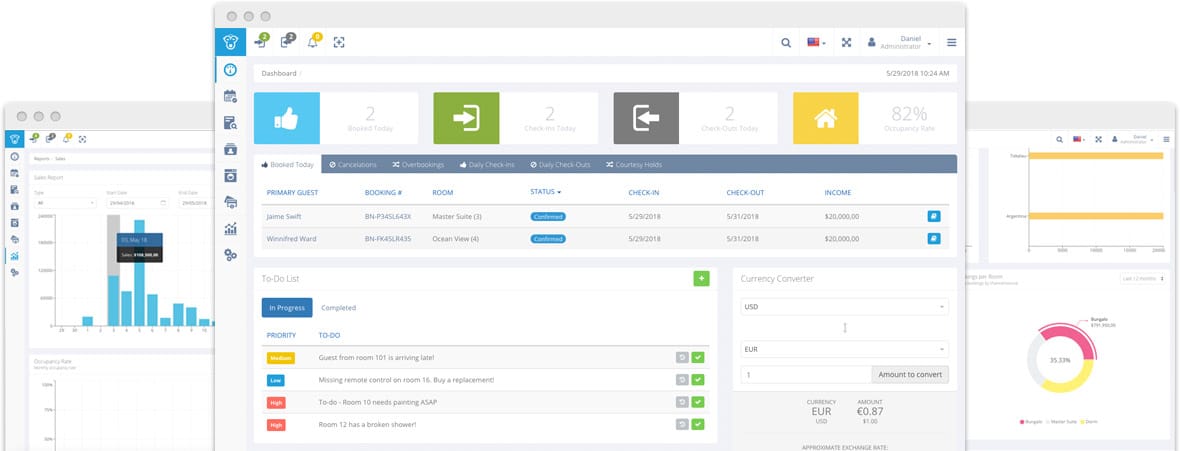Swap currencies with the vertical arrows icon
This screenshot has width=1180, height=451.
pyautogui.click(x=844, y=328)
